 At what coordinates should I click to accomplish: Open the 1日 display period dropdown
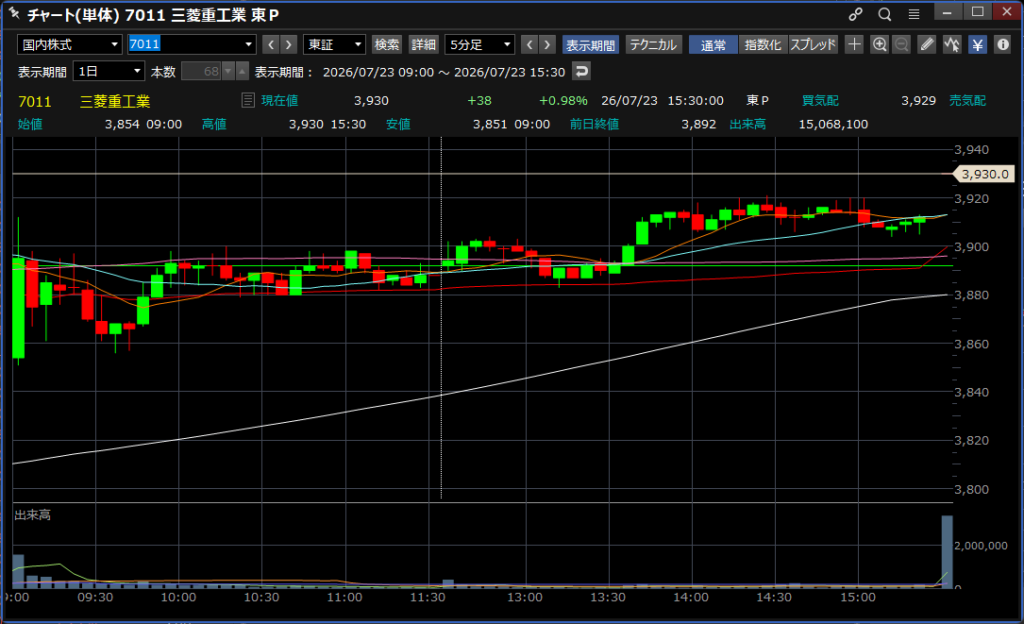coord(108,71)
